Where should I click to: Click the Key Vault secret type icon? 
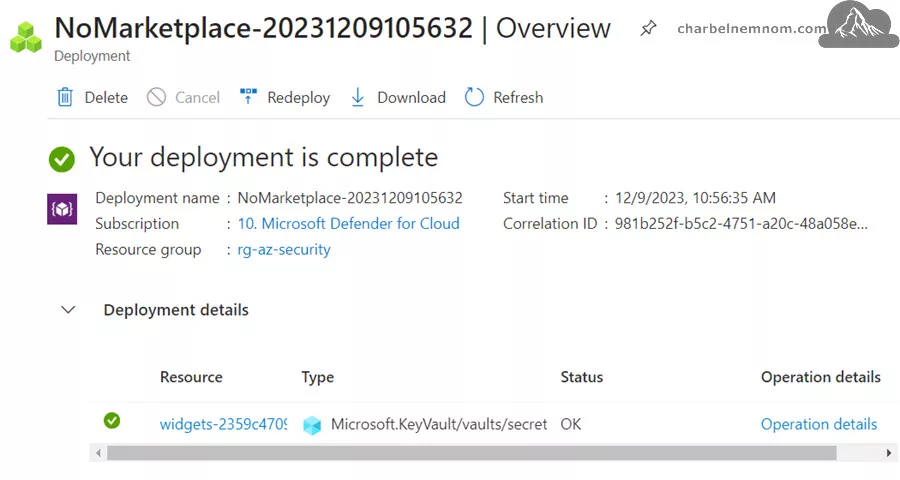click(312, 425)
